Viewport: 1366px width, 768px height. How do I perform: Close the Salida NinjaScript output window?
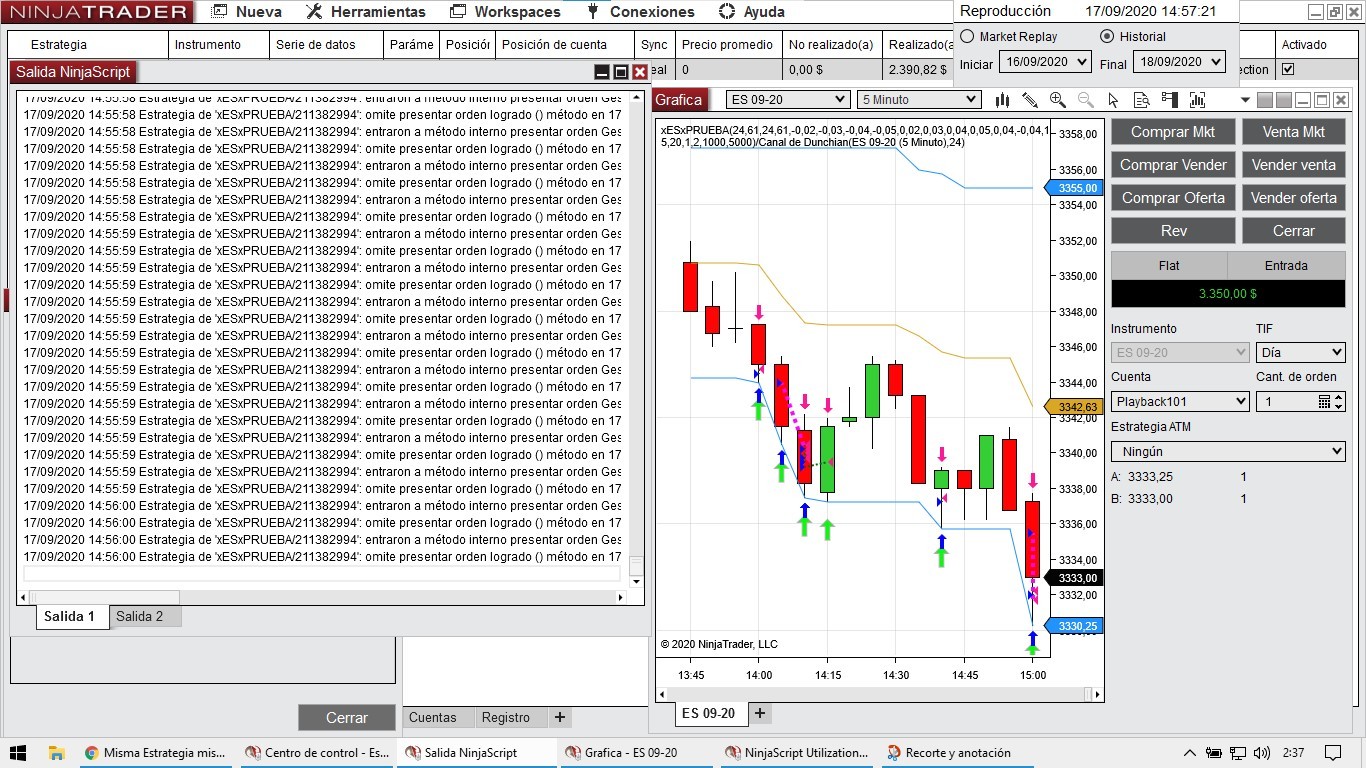coord(640,72)
